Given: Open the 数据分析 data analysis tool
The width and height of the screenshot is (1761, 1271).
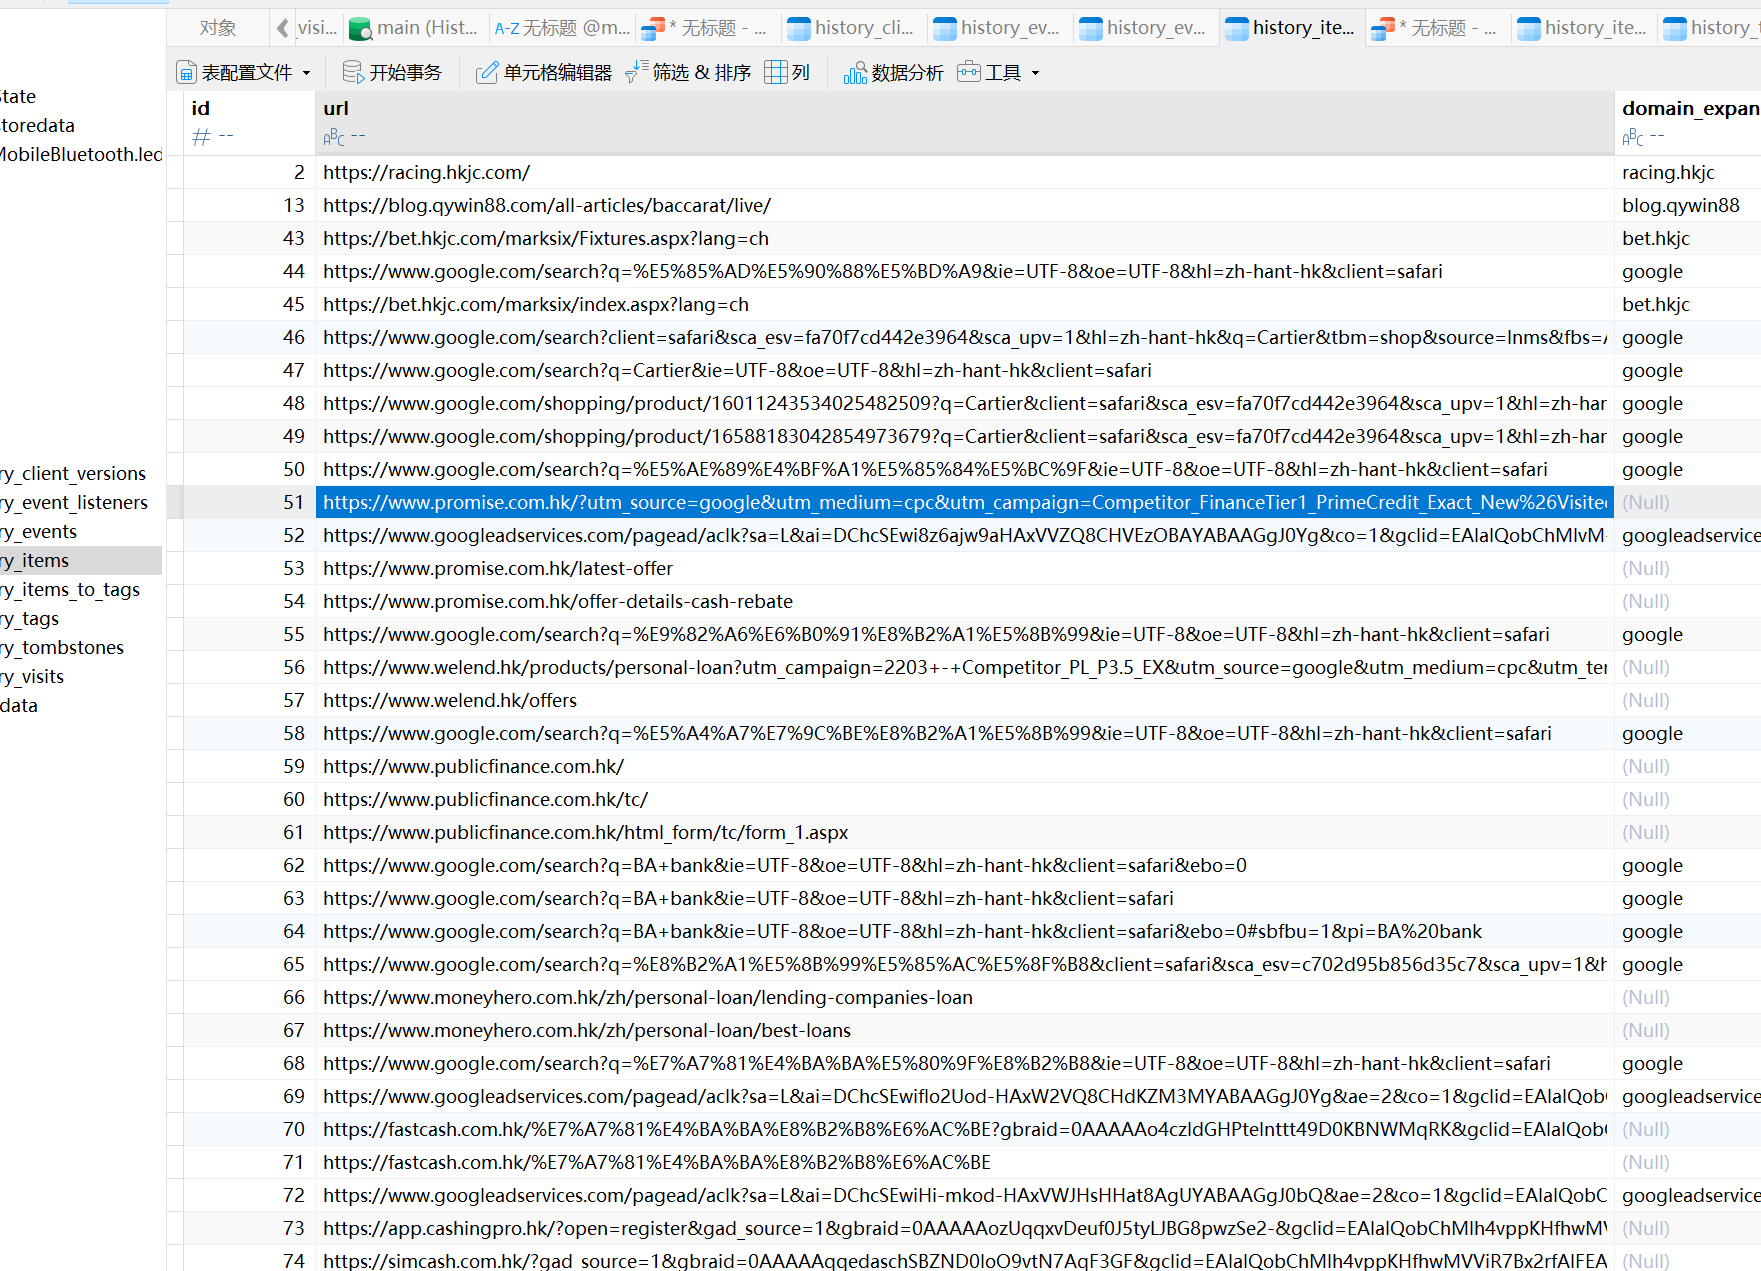Looking at the screenshot, I should (894, 72).
